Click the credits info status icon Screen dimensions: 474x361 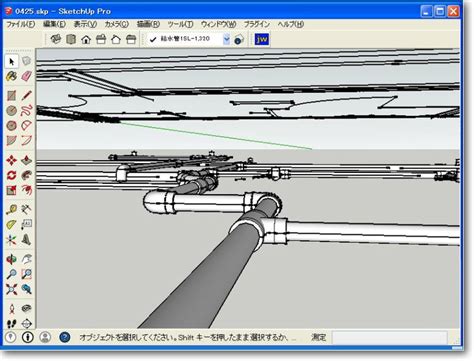coord(28,337)
